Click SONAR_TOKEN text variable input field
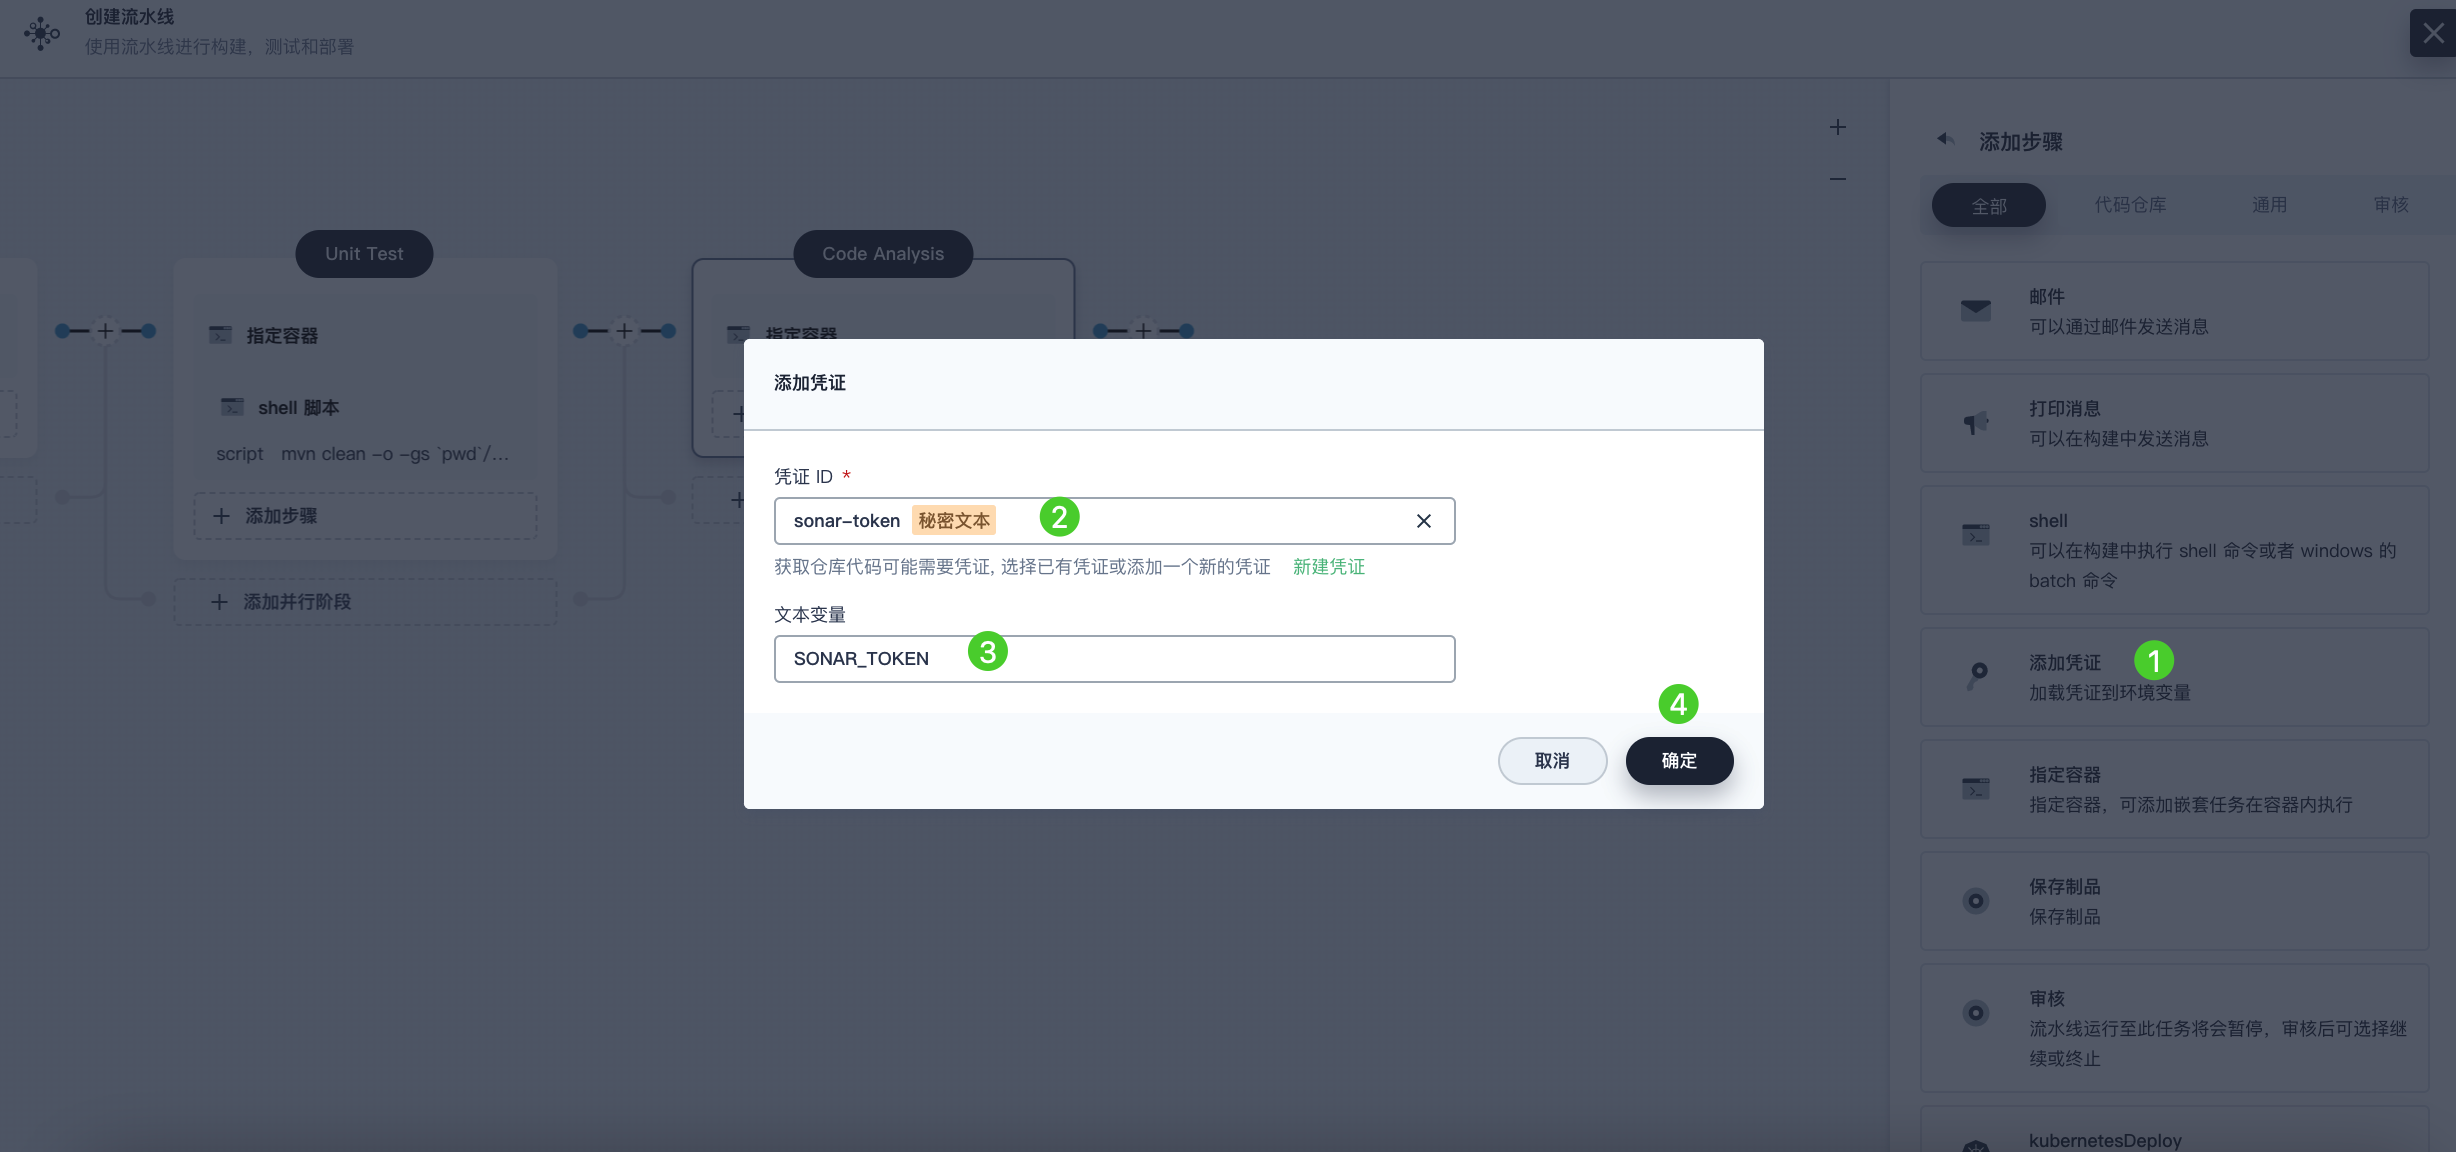Screen dimensions: 2456x1152 pyautogui.click(x=1114, y=658)
